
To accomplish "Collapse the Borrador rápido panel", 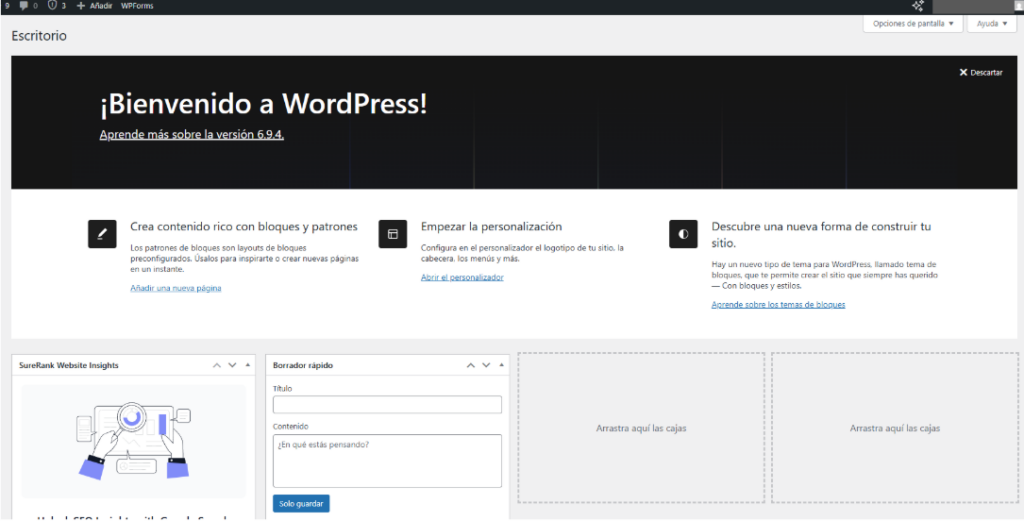I will pos(502,366).
